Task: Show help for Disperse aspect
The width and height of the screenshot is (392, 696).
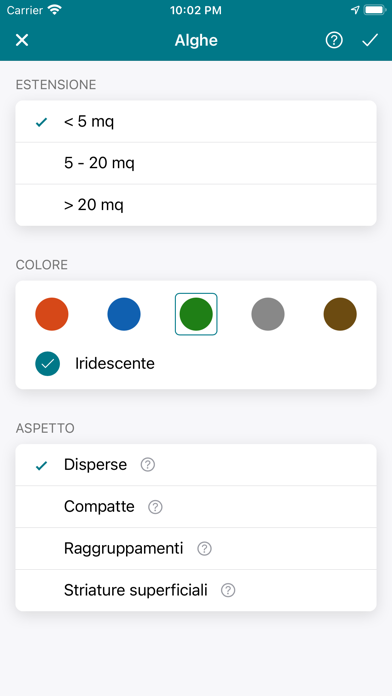Action: tap(148, 465)
